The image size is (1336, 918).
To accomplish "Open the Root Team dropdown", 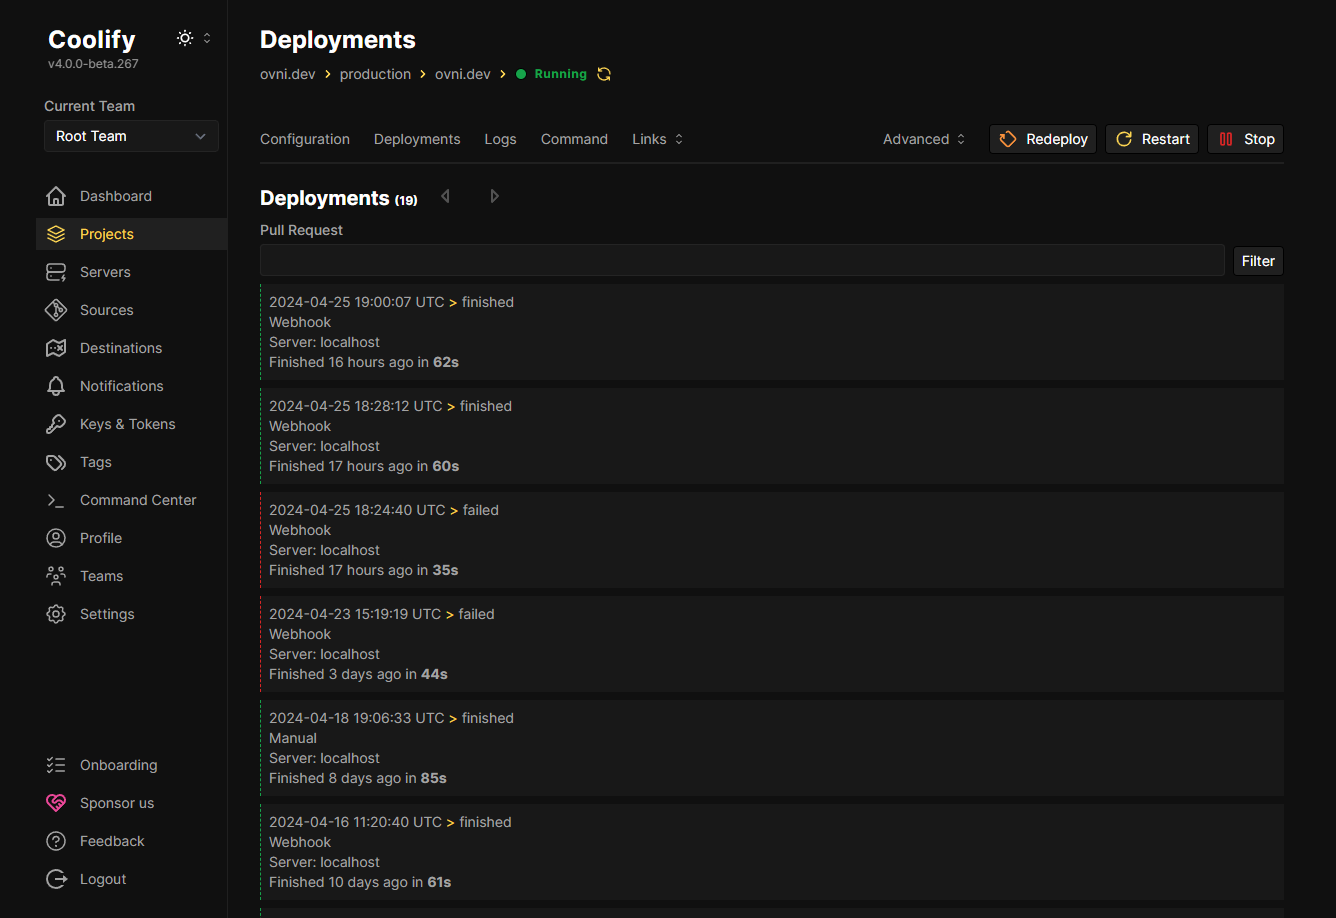I will 131,136.
